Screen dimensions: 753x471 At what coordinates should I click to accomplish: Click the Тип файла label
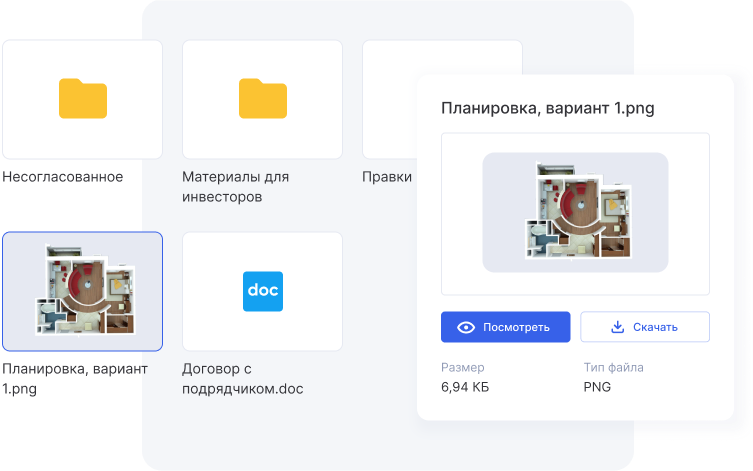point(613,367)
